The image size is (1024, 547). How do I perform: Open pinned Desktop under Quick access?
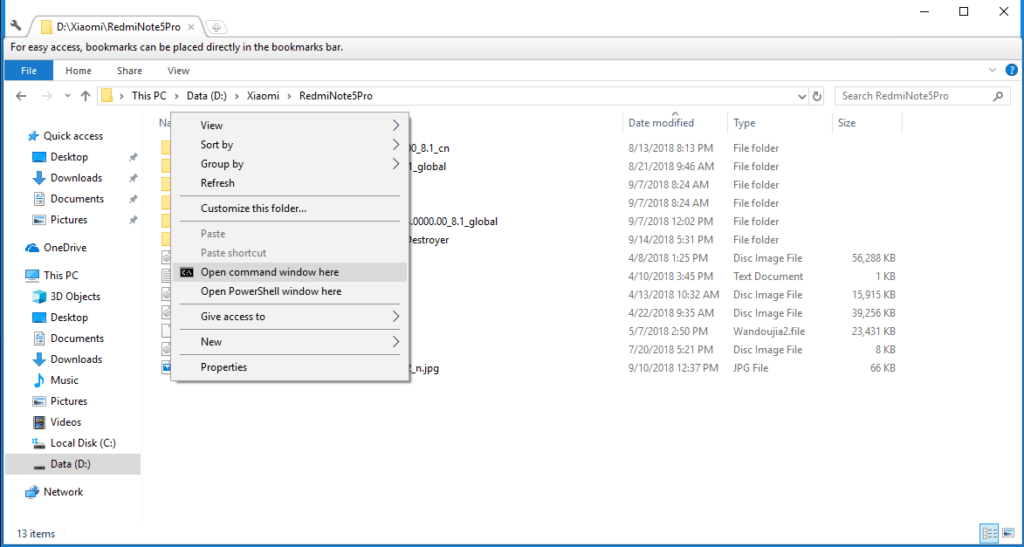click(x=69, y=157)
